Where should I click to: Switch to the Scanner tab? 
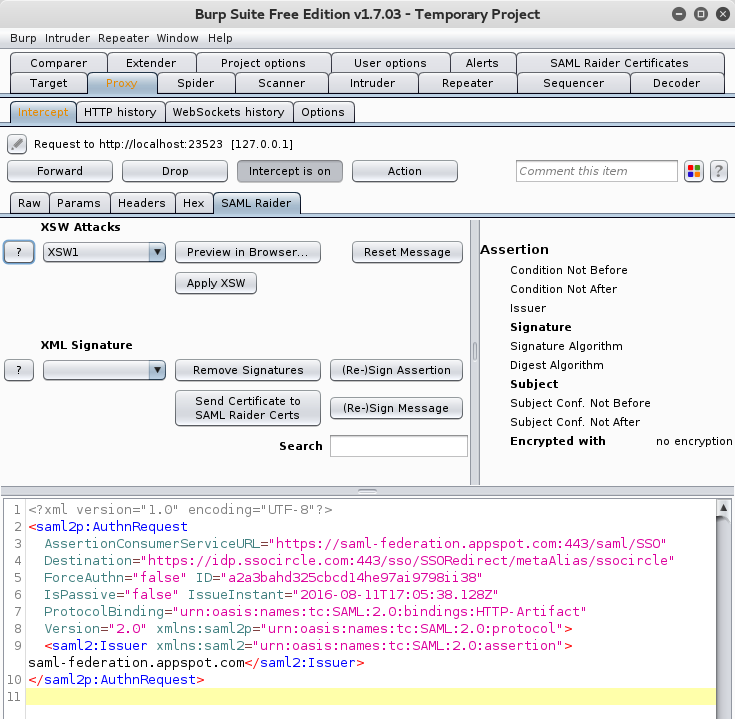point(281,83)
